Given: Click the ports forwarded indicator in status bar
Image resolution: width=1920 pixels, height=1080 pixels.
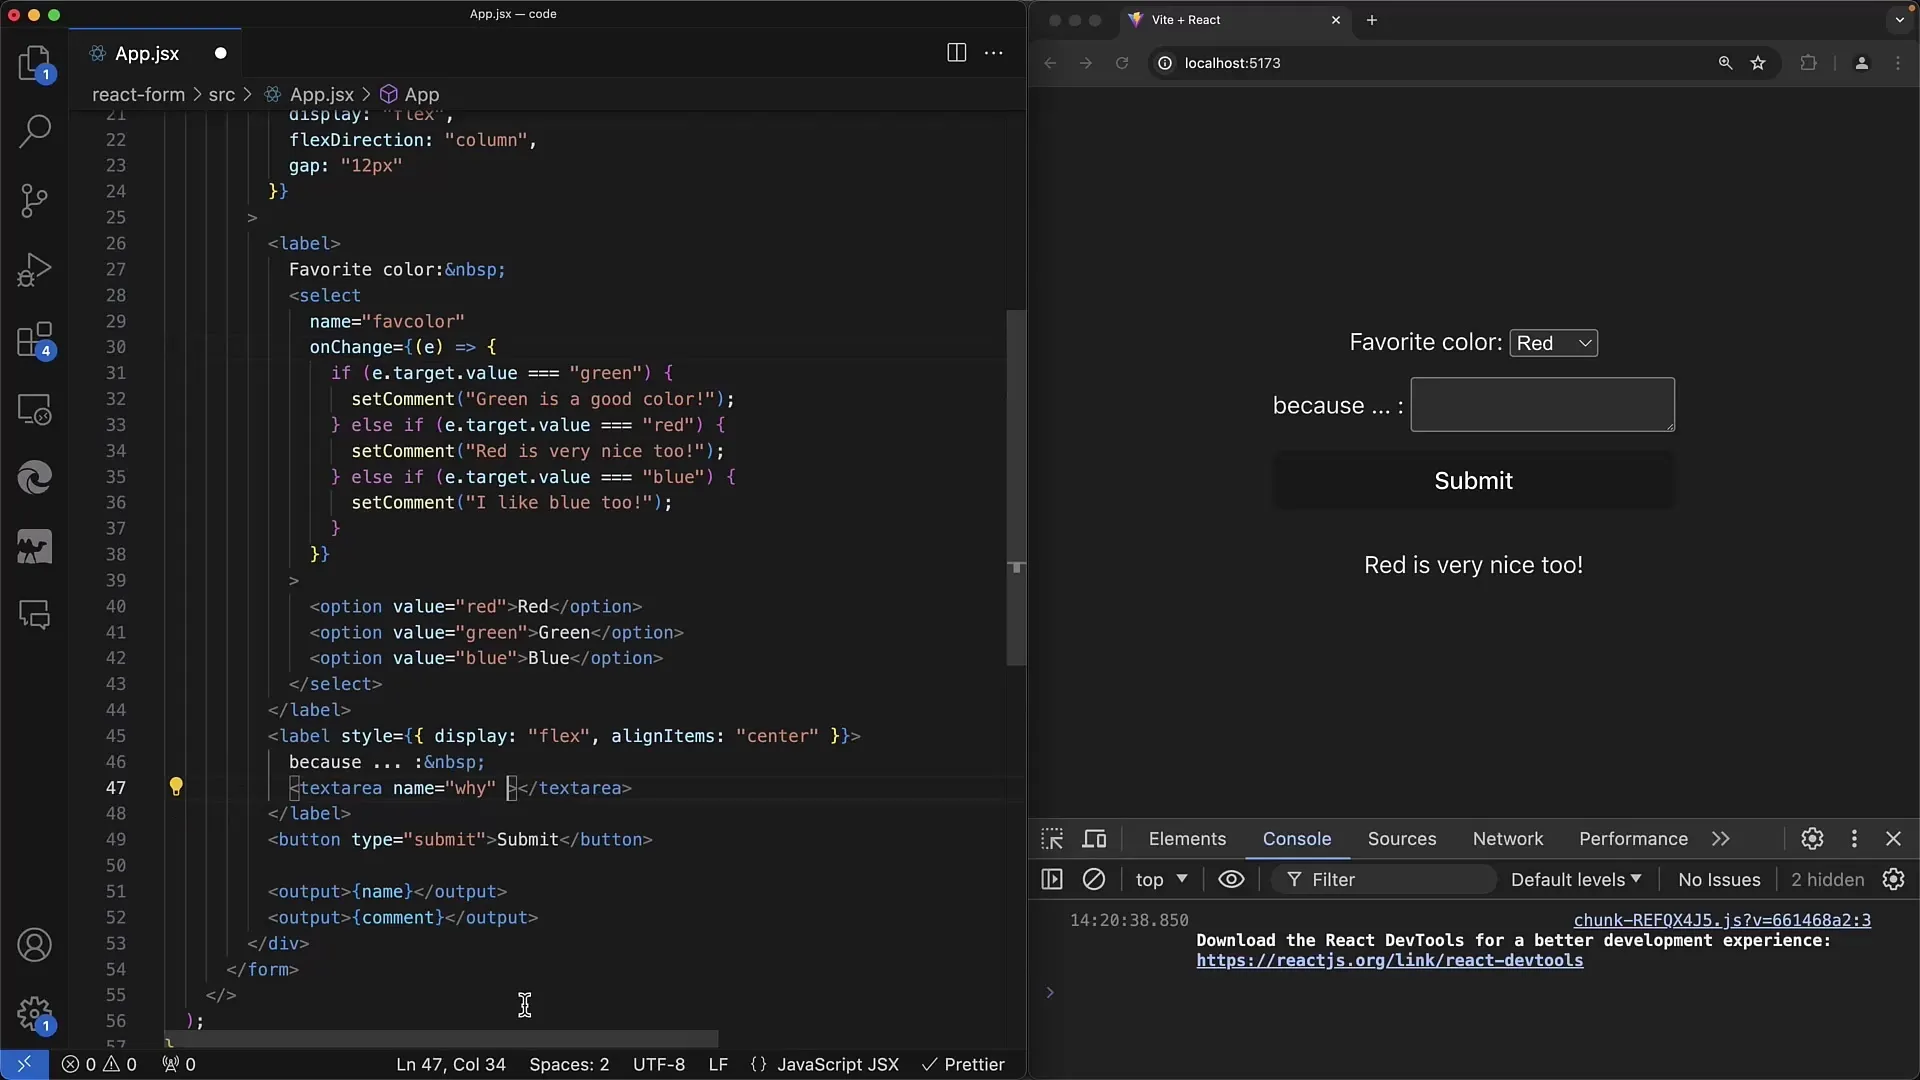Looking at the screenshot, I should [x=179, y=1064].
